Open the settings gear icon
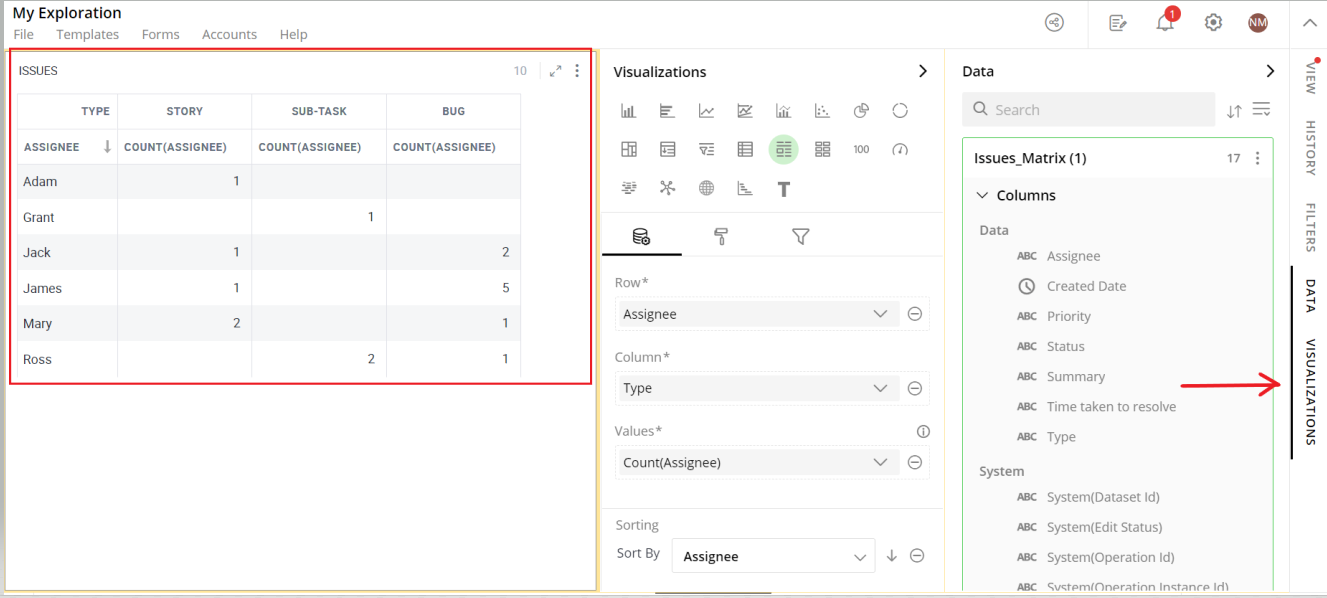 click(1213, 22)
